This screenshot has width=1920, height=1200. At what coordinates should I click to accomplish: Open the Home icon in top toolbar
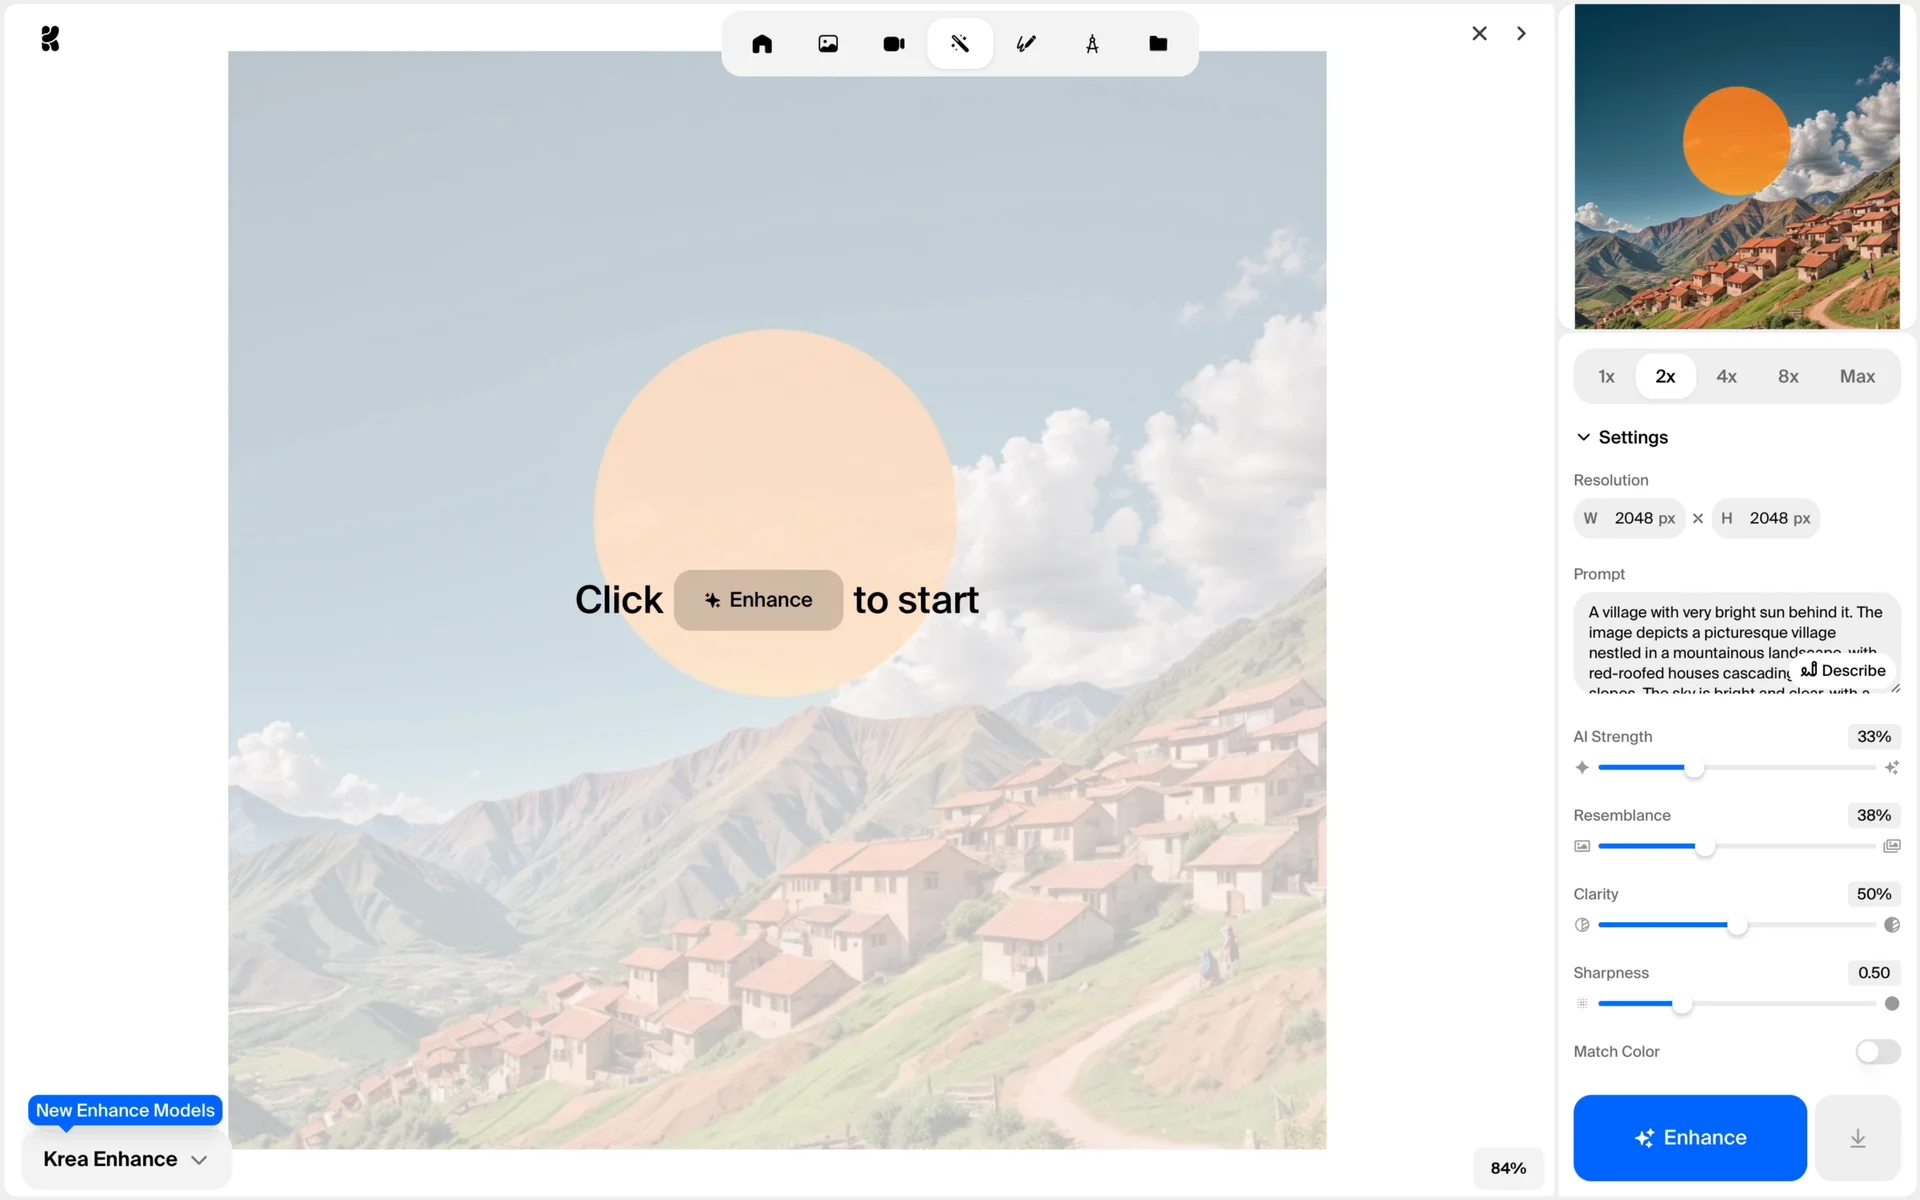pyautogui.click(x=762, y=44)
